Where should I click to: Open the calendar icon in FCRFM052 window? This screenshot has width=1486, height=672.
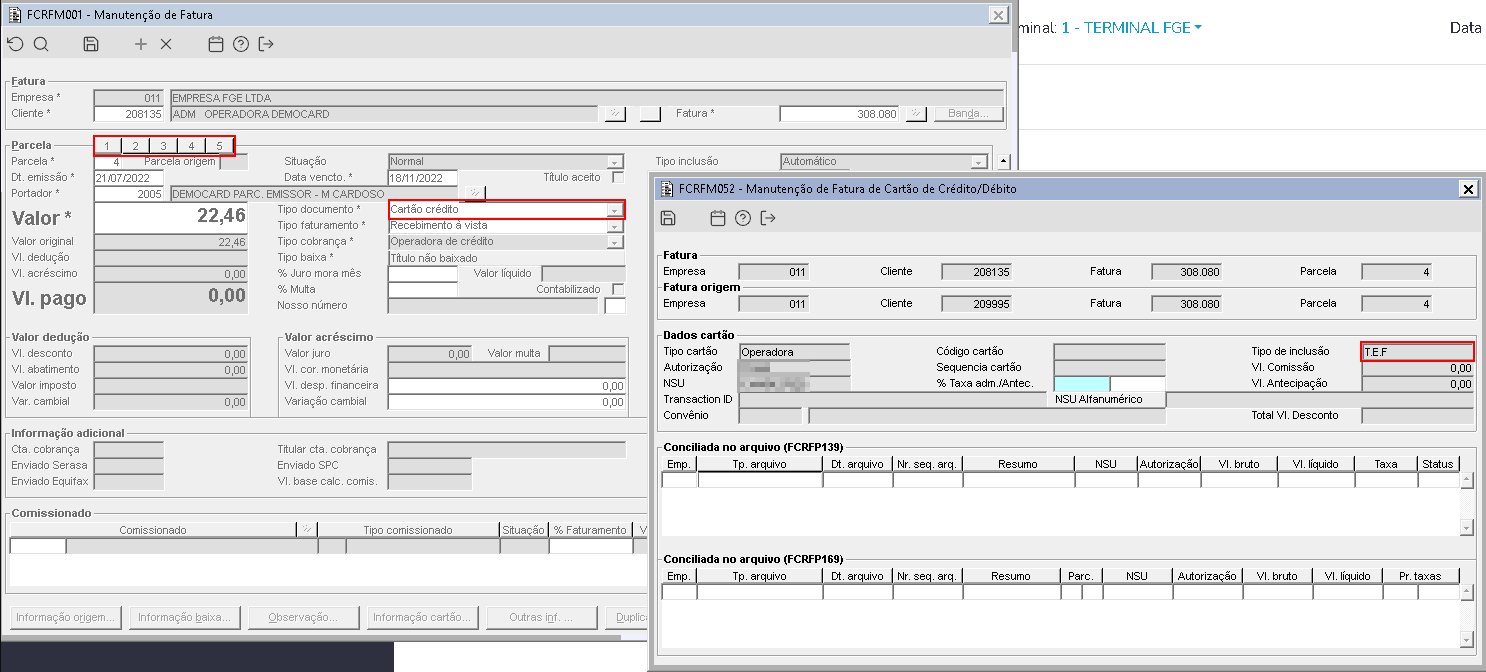[x=717, y=218]
